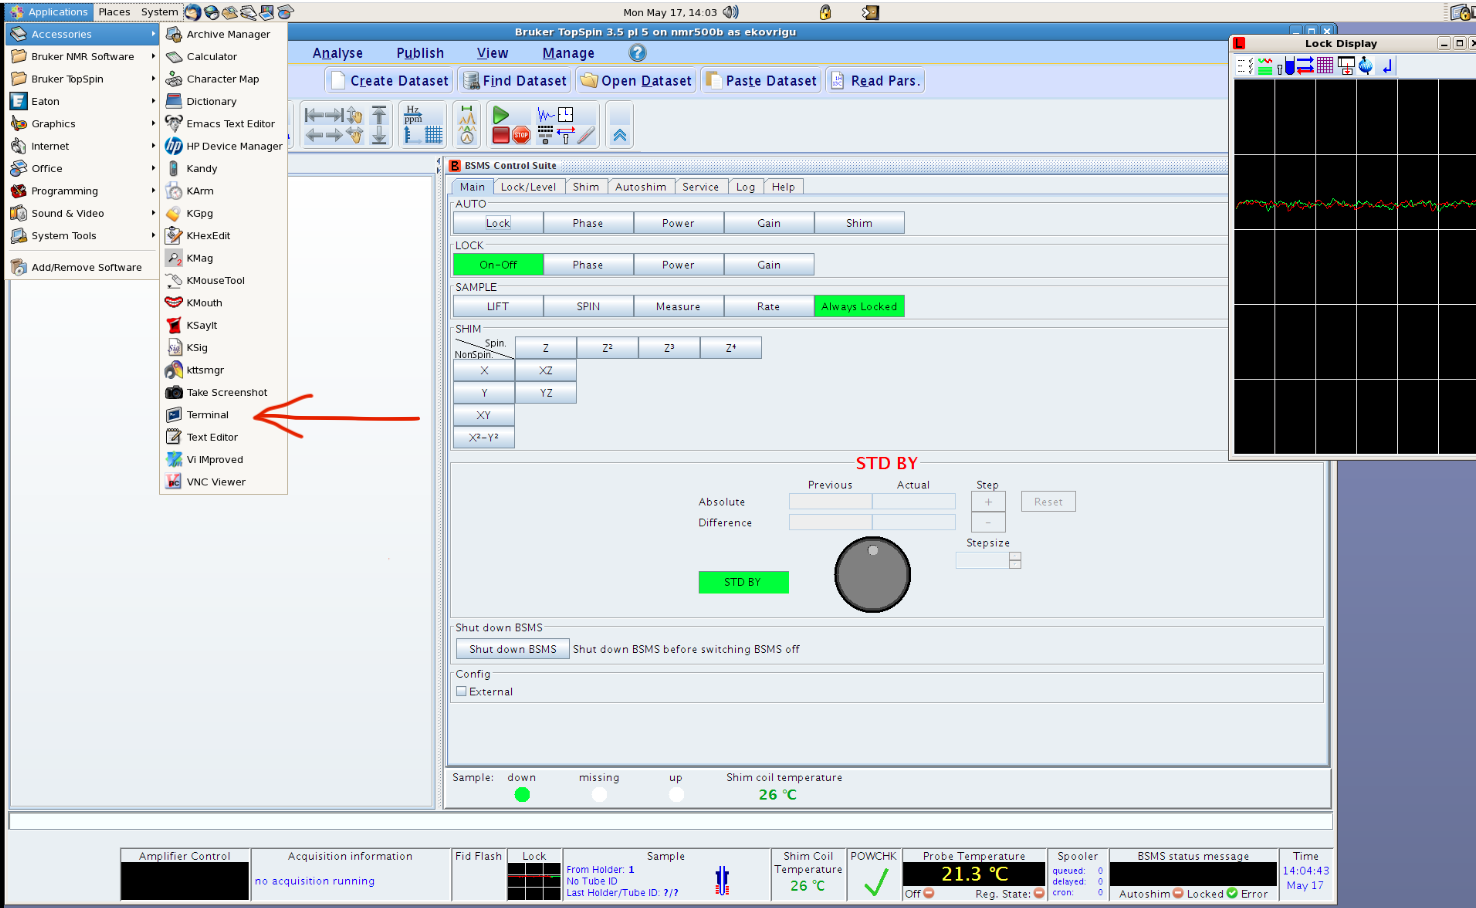
Task: Click the Create Dataset button
Action: 390,81
